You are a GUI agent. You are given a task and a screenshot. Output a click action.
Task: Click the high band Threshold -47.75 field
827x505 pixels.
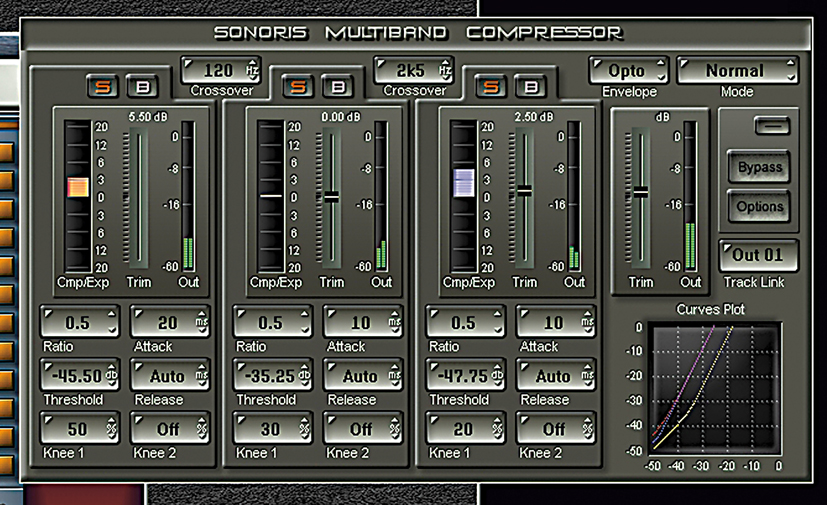tap(466, 376)
